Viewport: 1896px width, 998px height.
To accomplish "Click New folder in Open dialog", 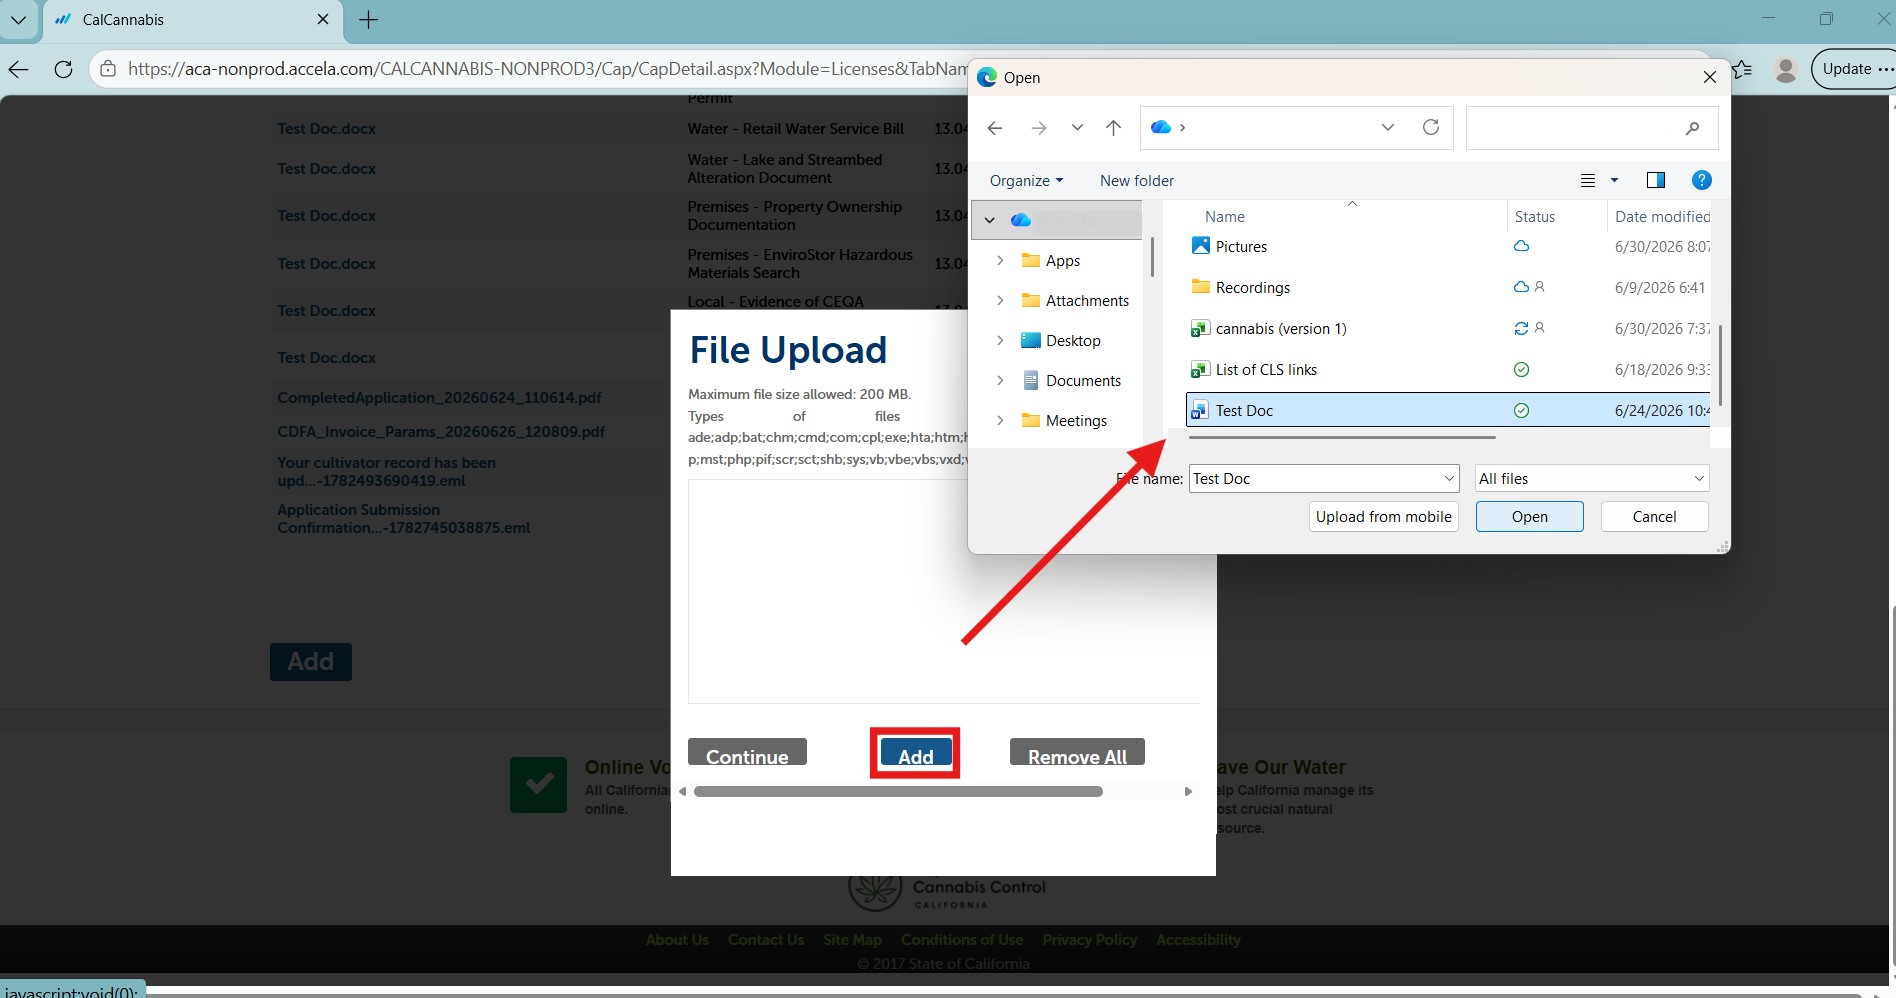I will [1137, 181].
